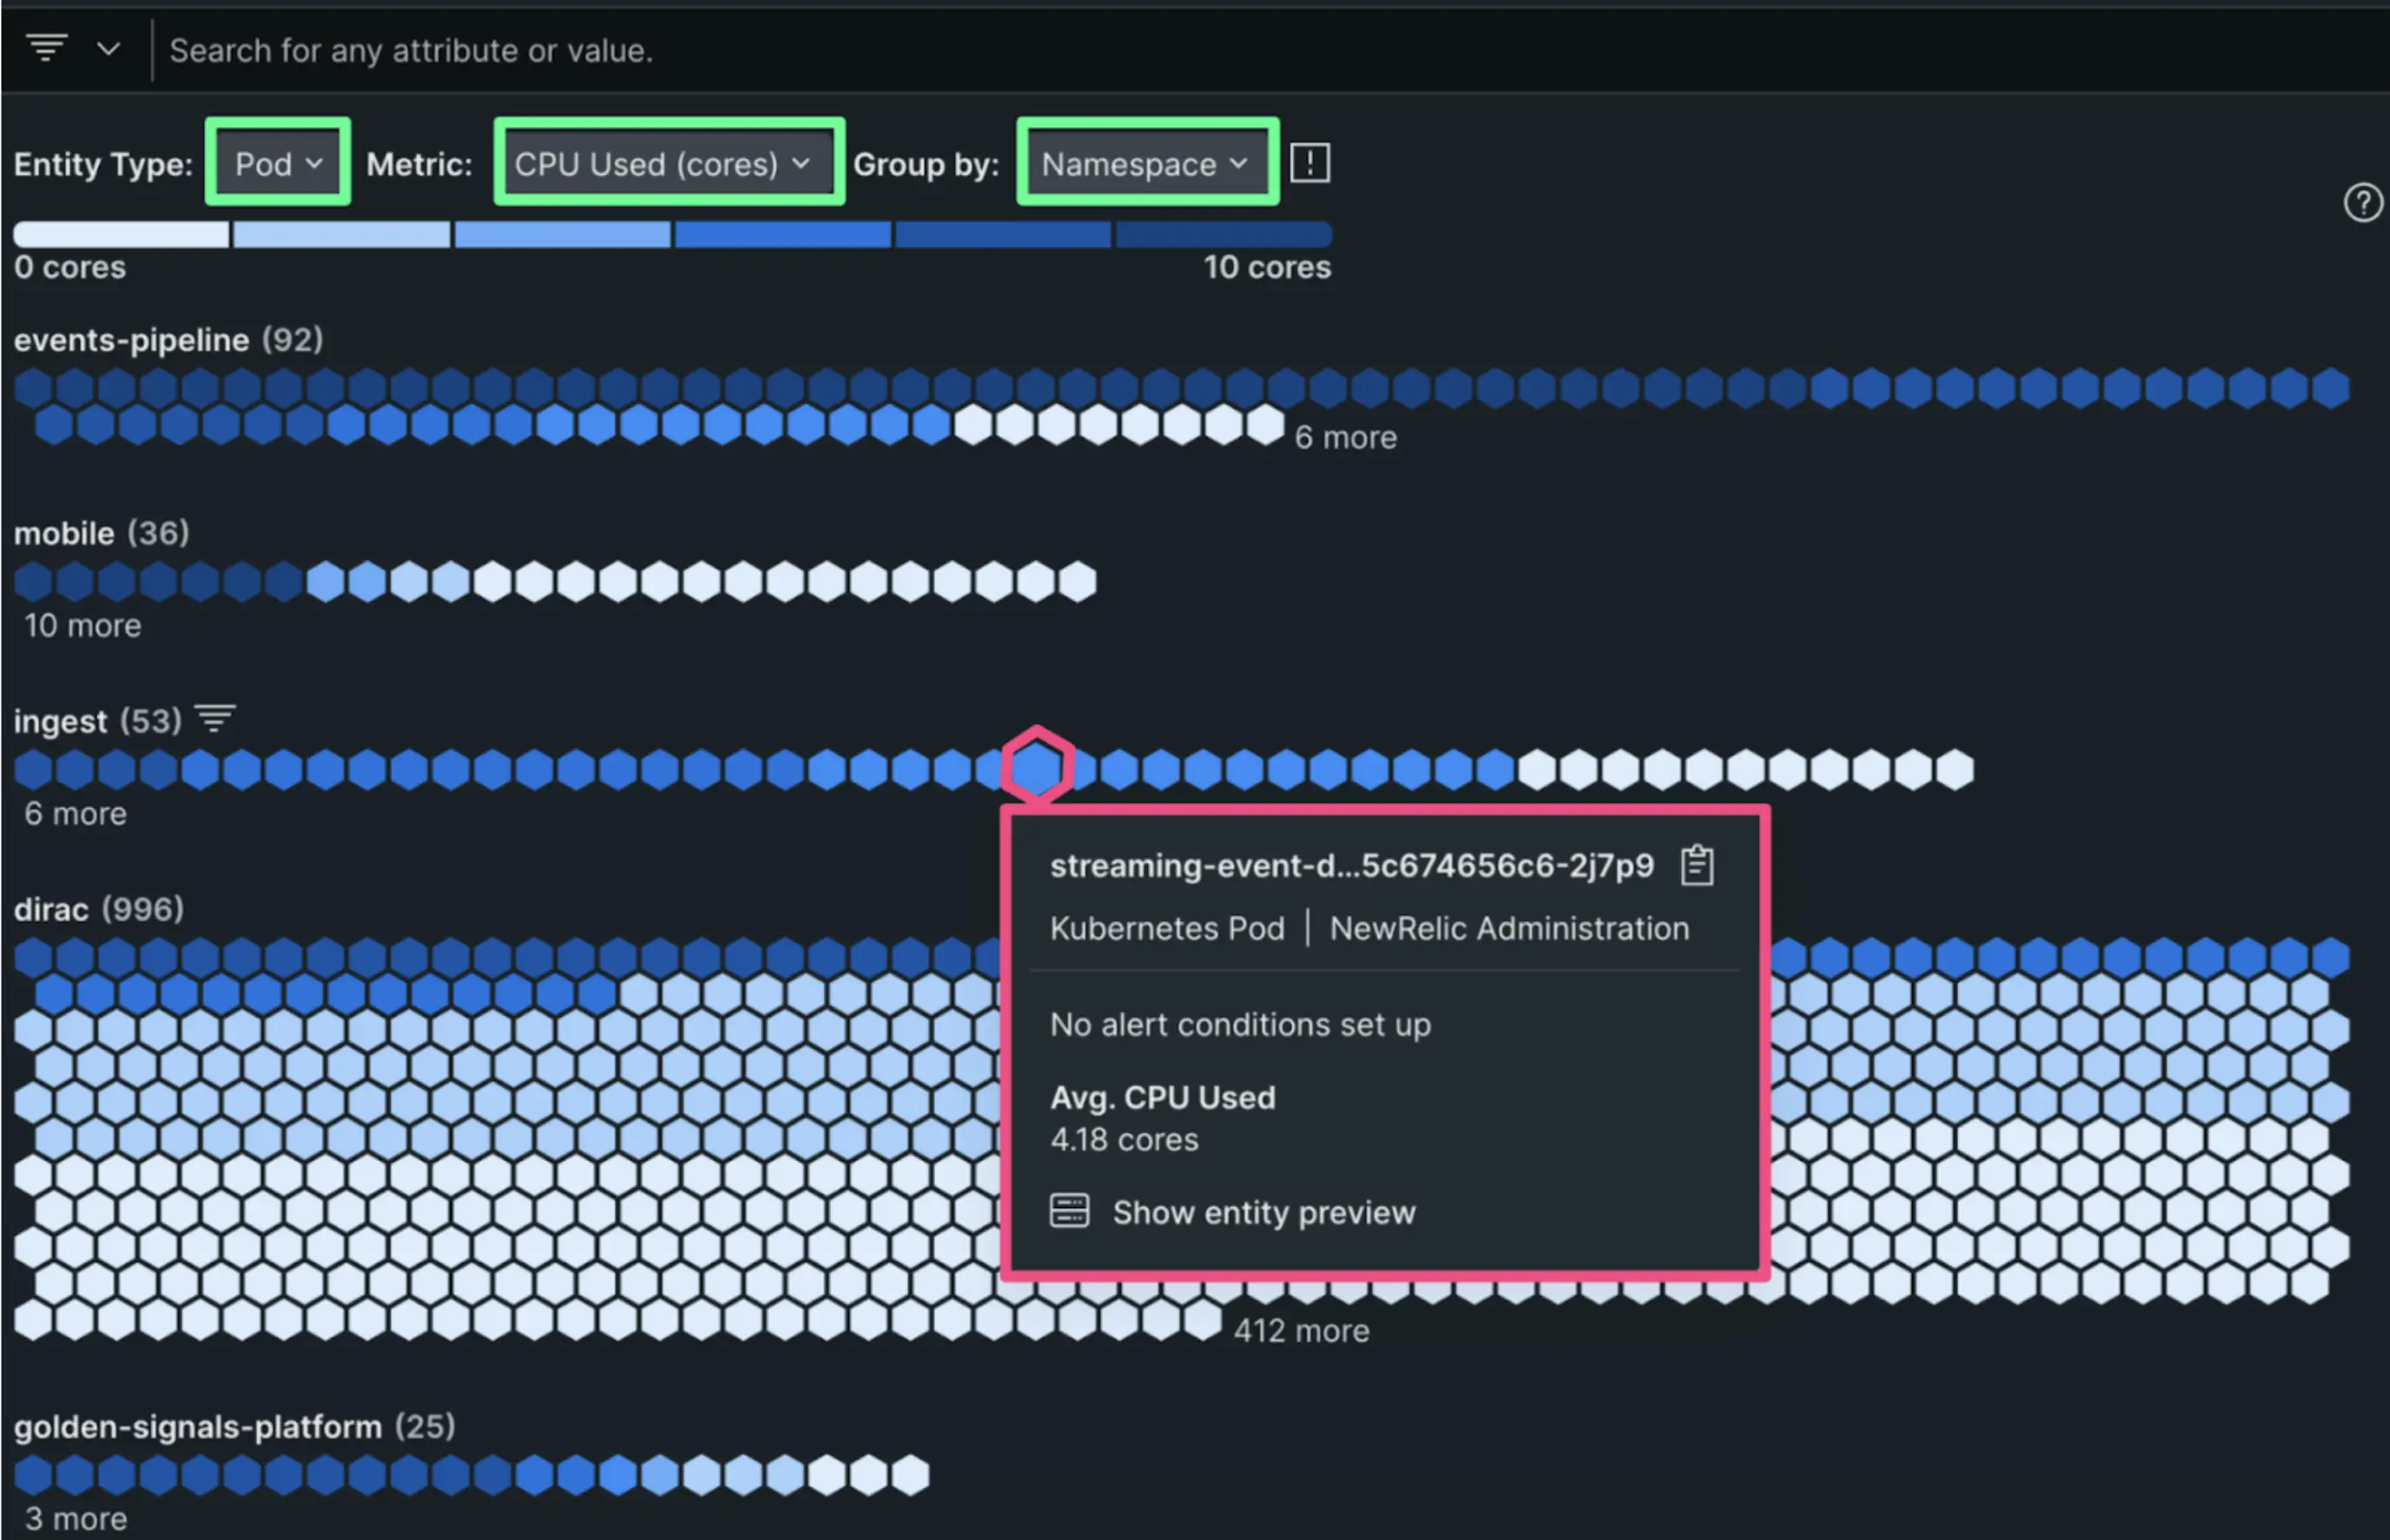Viewport: 2390px width, 1540px height.
Task: Select the darkest segment of the cores legend
Action: pyautogui.click(x=1222, y=235)
